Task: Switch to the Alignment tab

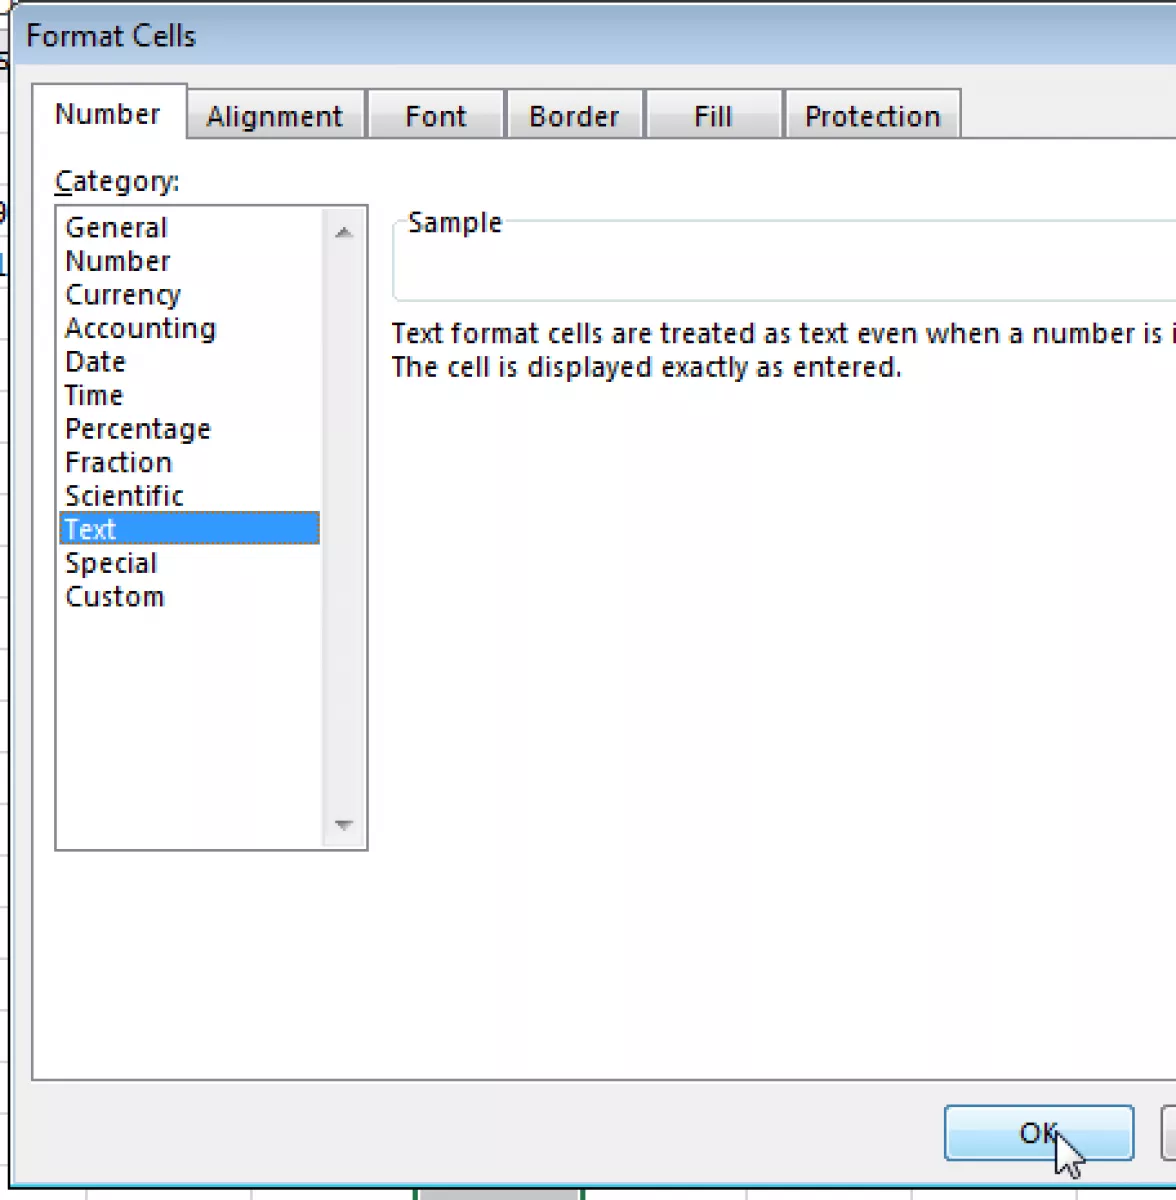Action: 275,116
